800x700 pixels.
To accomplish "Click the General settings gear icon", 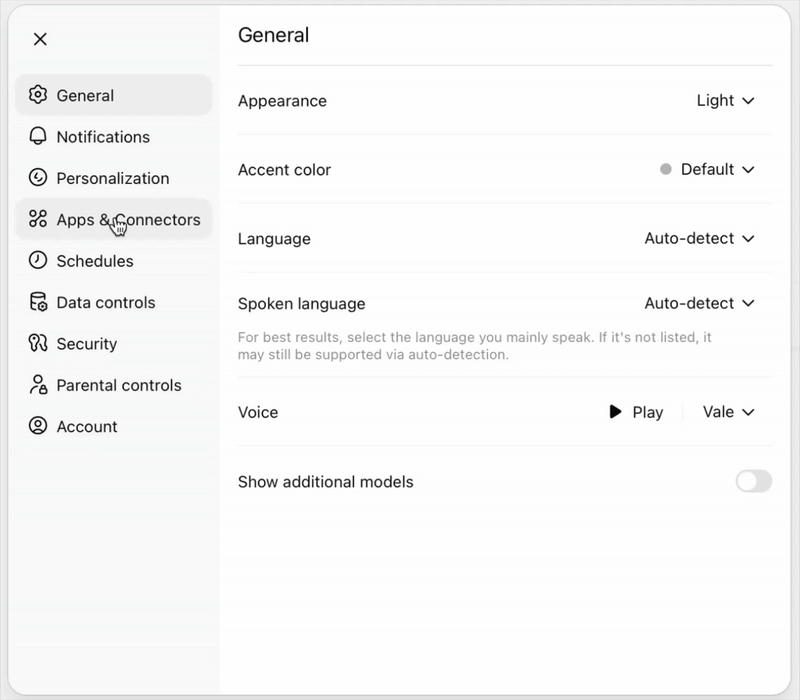I will [x=38, y=95].
